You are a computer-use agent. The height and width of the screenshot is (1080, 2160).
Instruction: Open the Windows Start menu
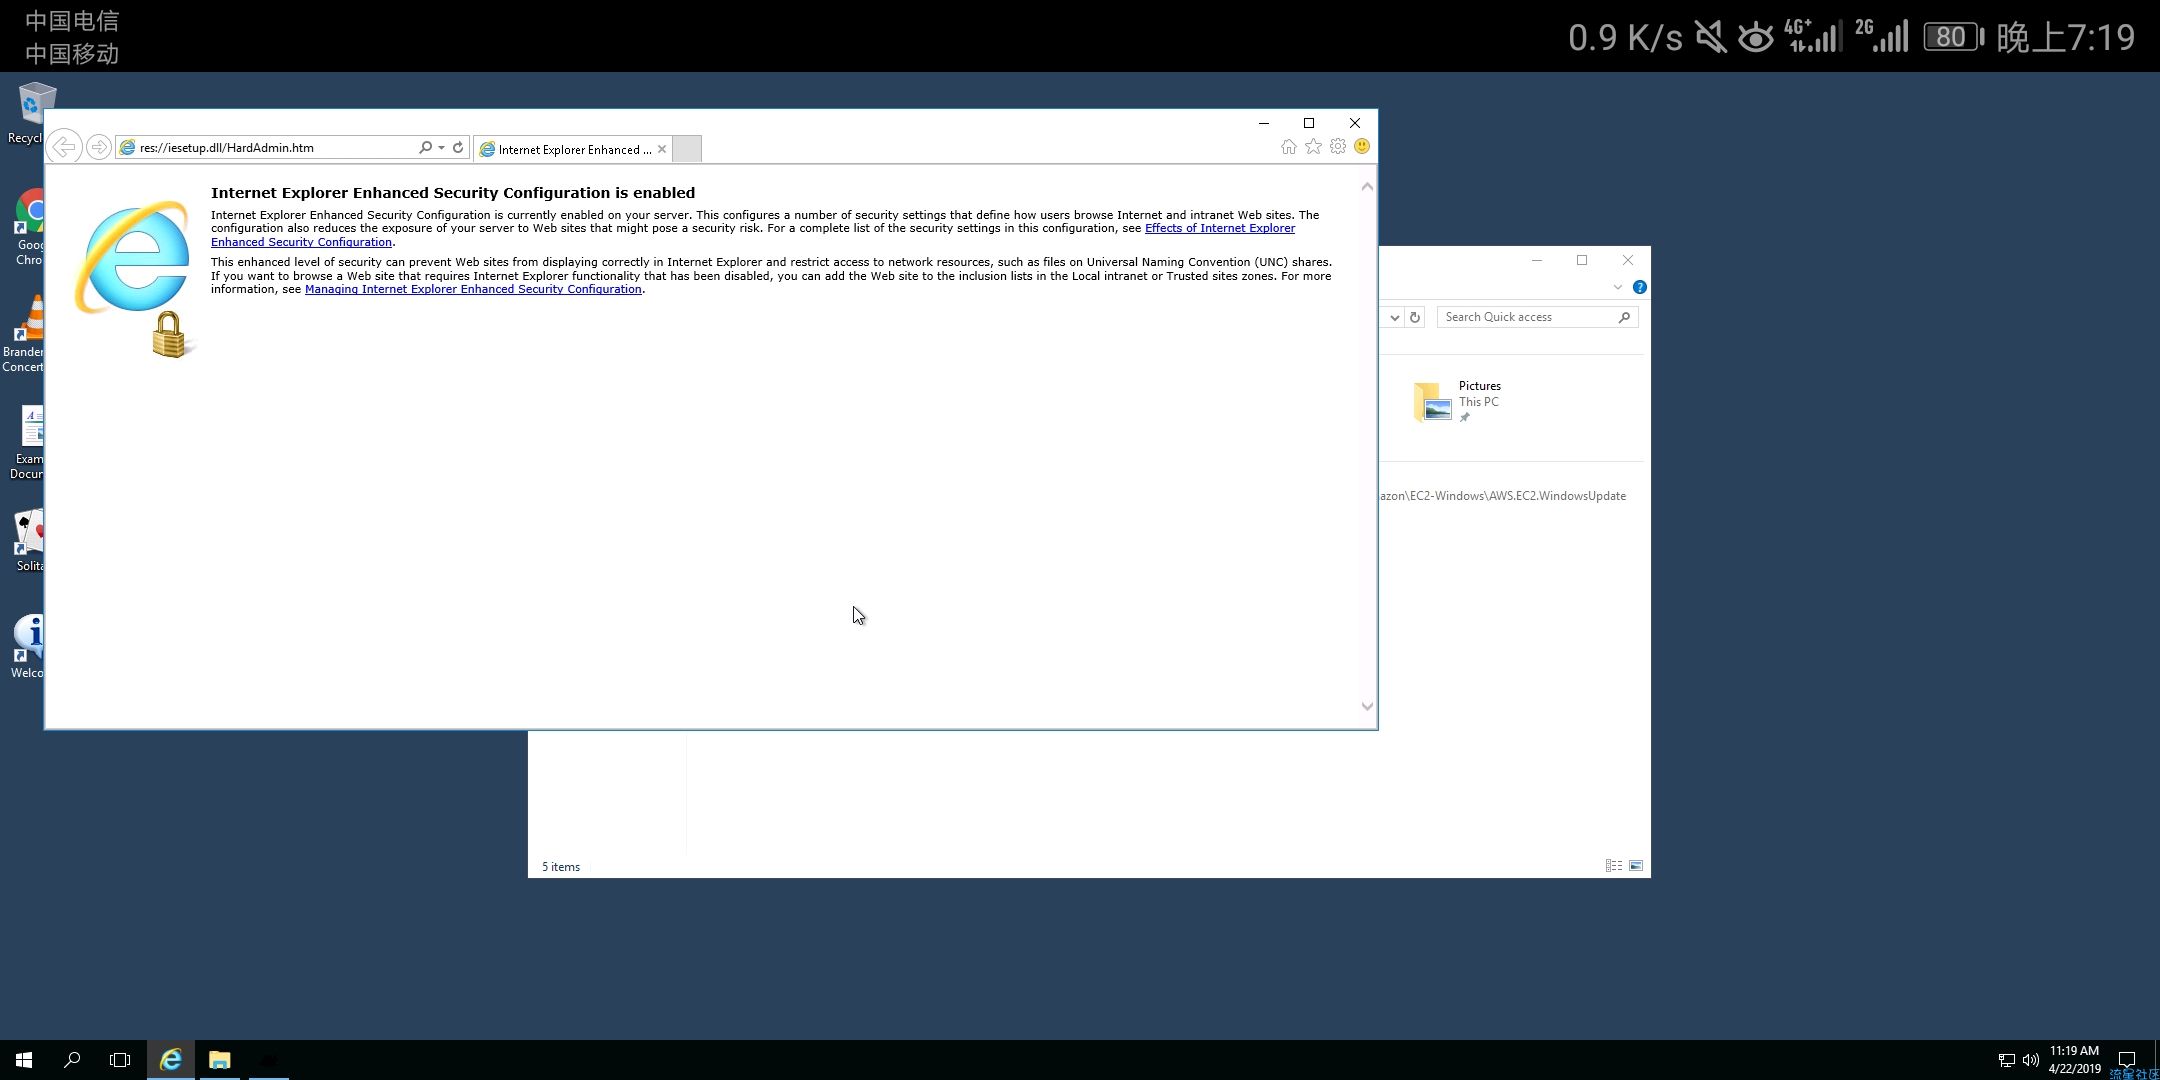coord(24,1060)
